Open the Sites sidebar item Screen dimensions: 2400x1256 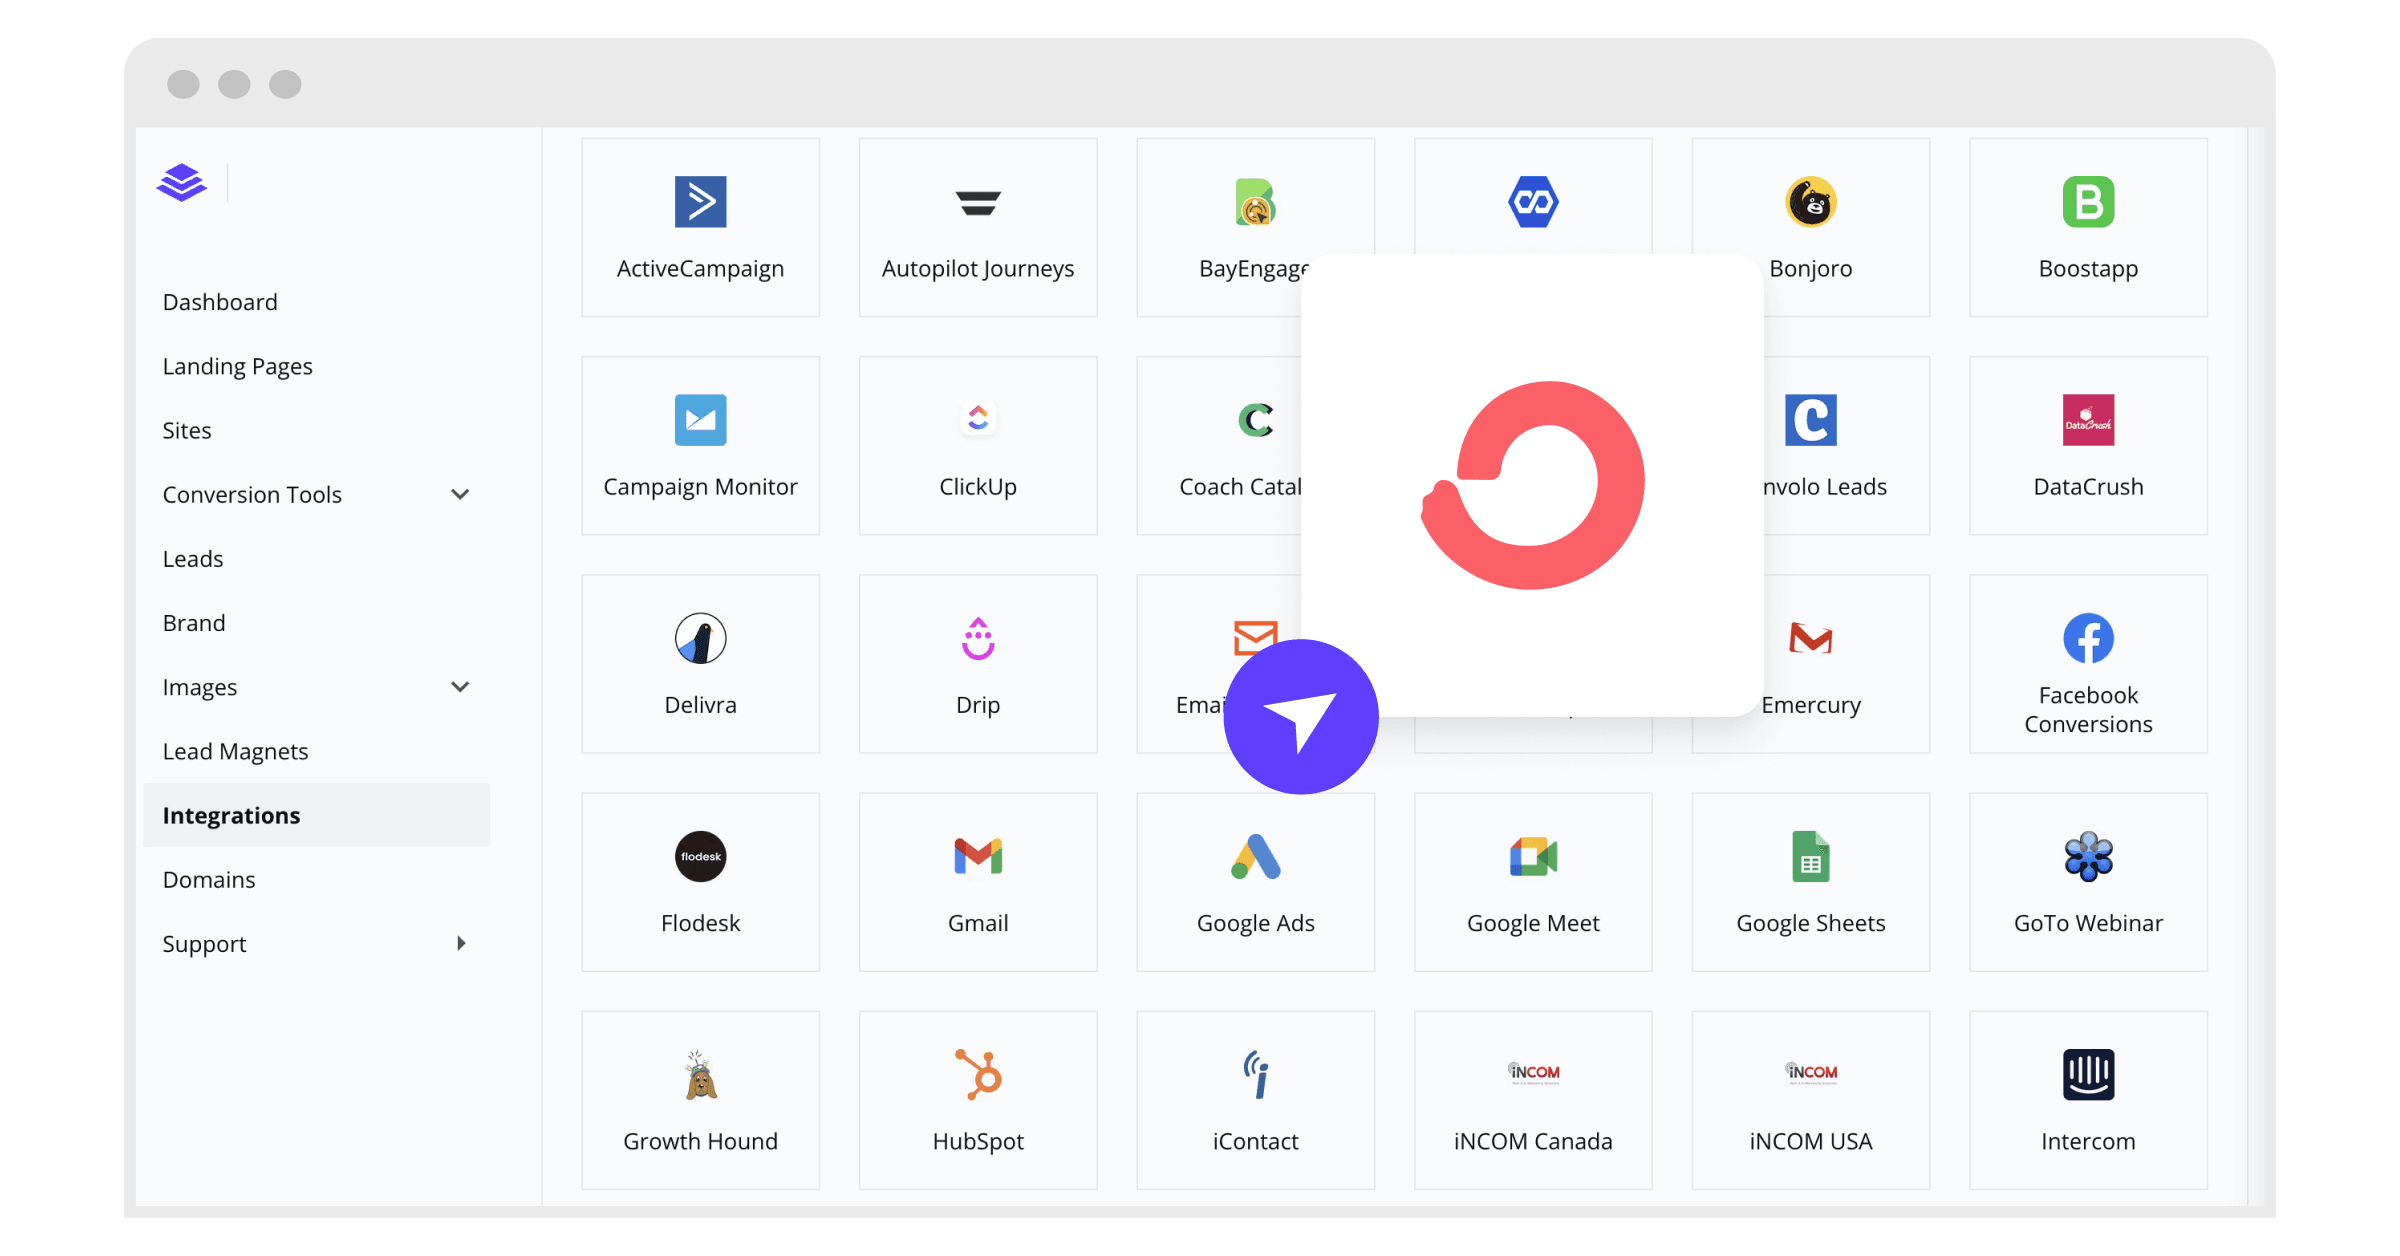coord(187,430)
